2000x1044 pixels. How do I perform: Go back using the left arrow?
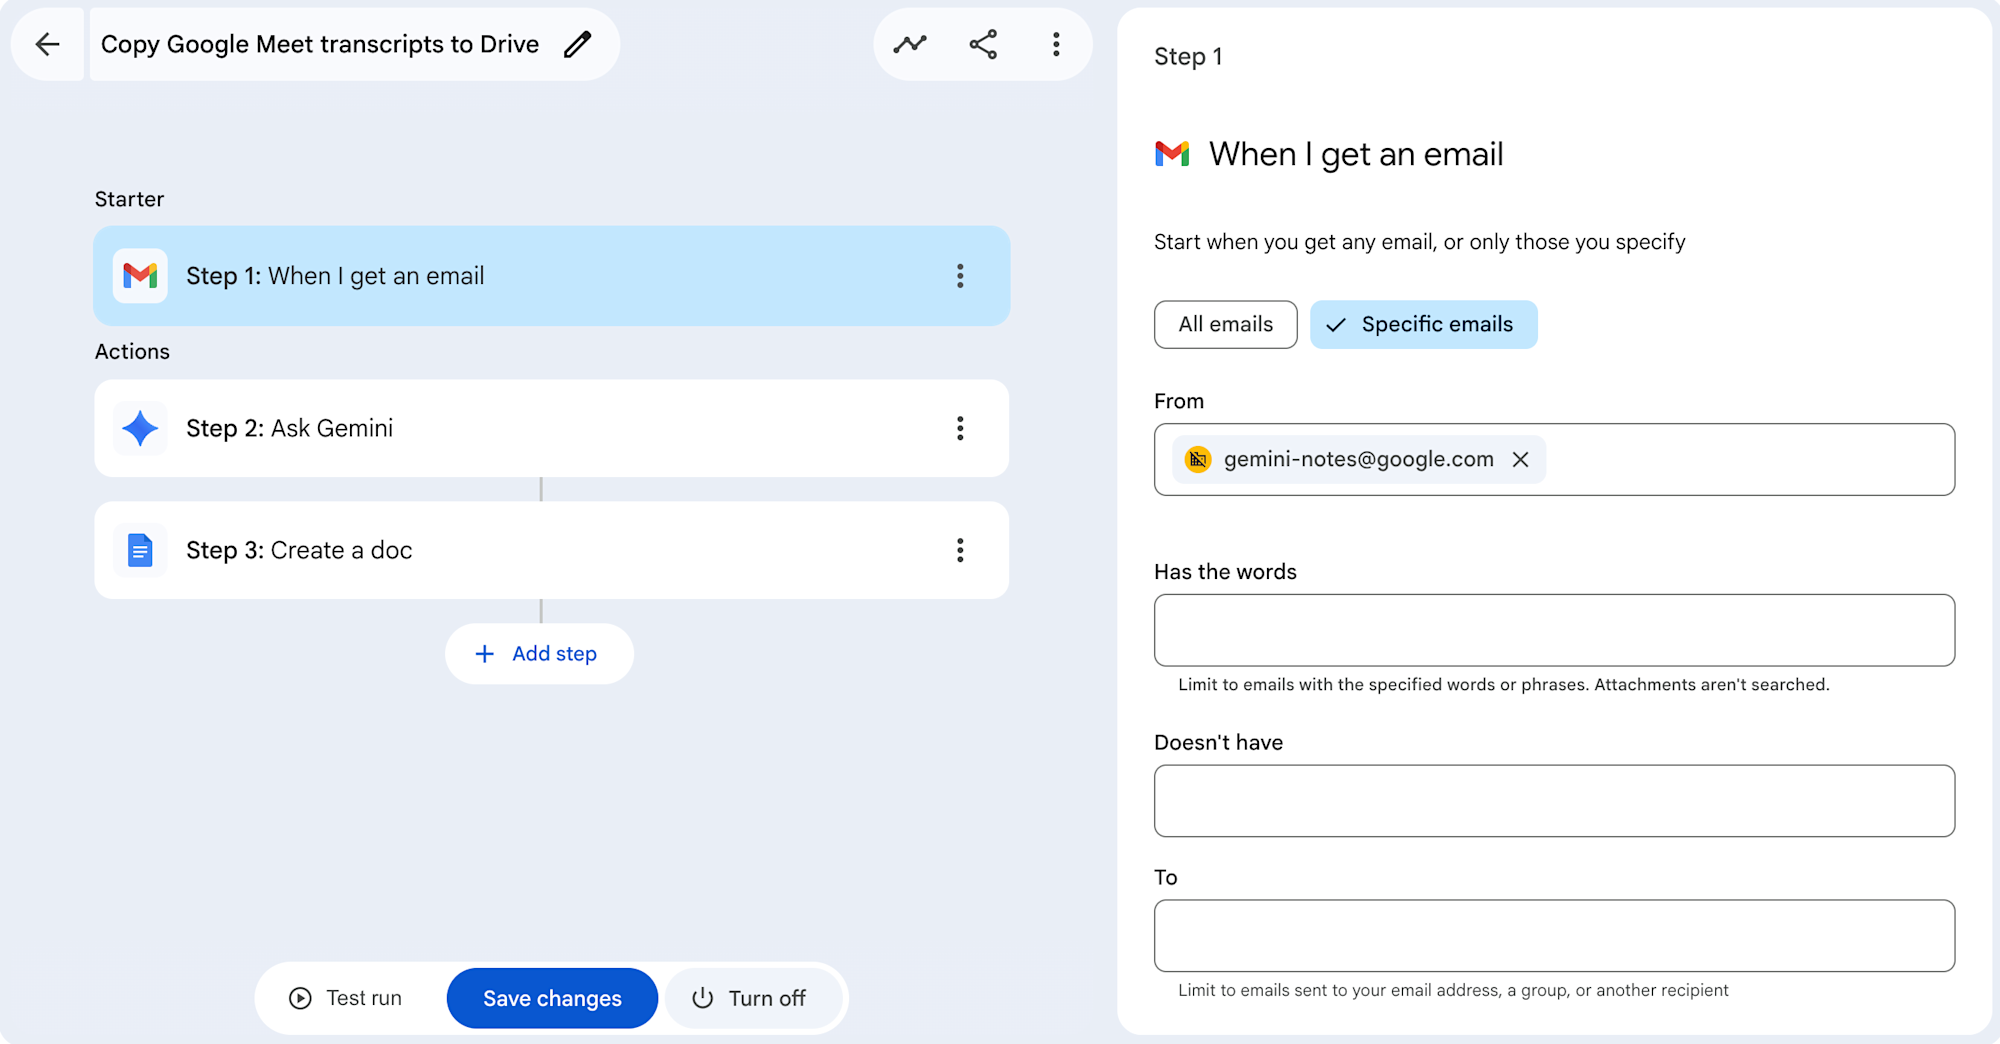[x=47, y=44]
